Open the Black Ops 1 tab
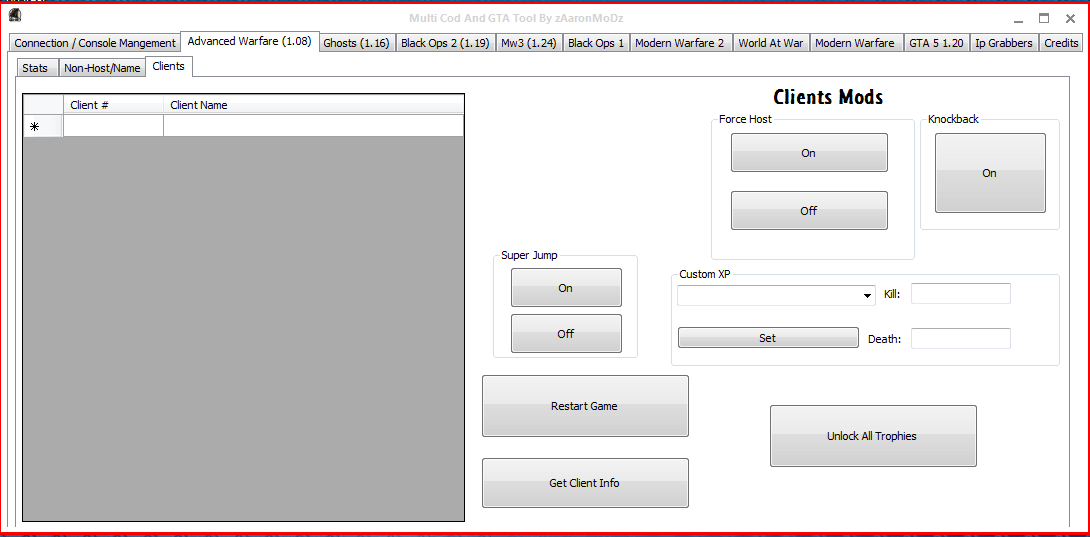The image size is (1090, 537). coord(596,43)
